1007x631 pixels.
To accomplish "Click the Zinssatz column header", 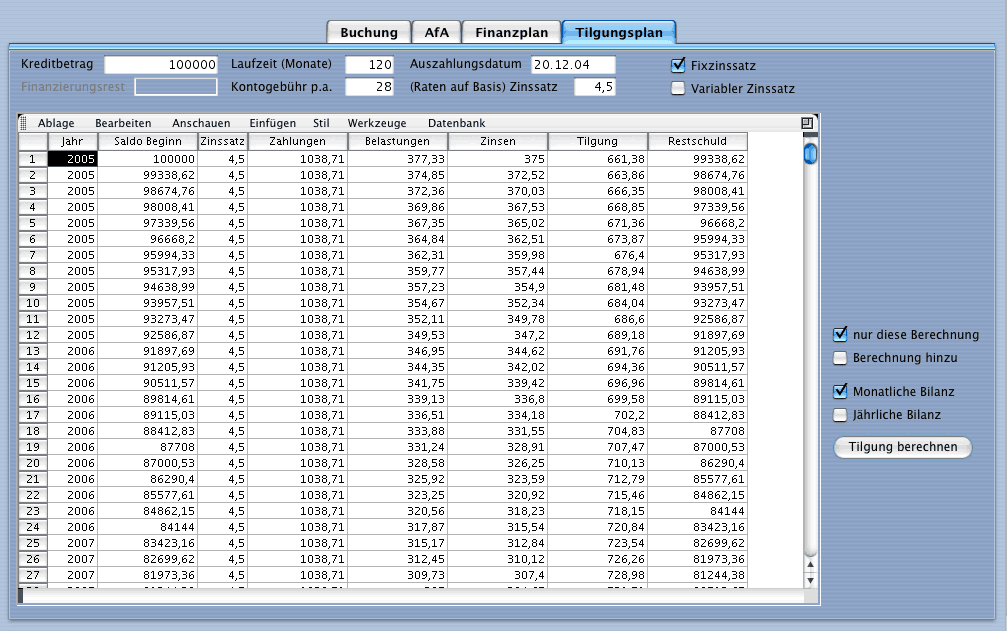I will tap(222, 141).
